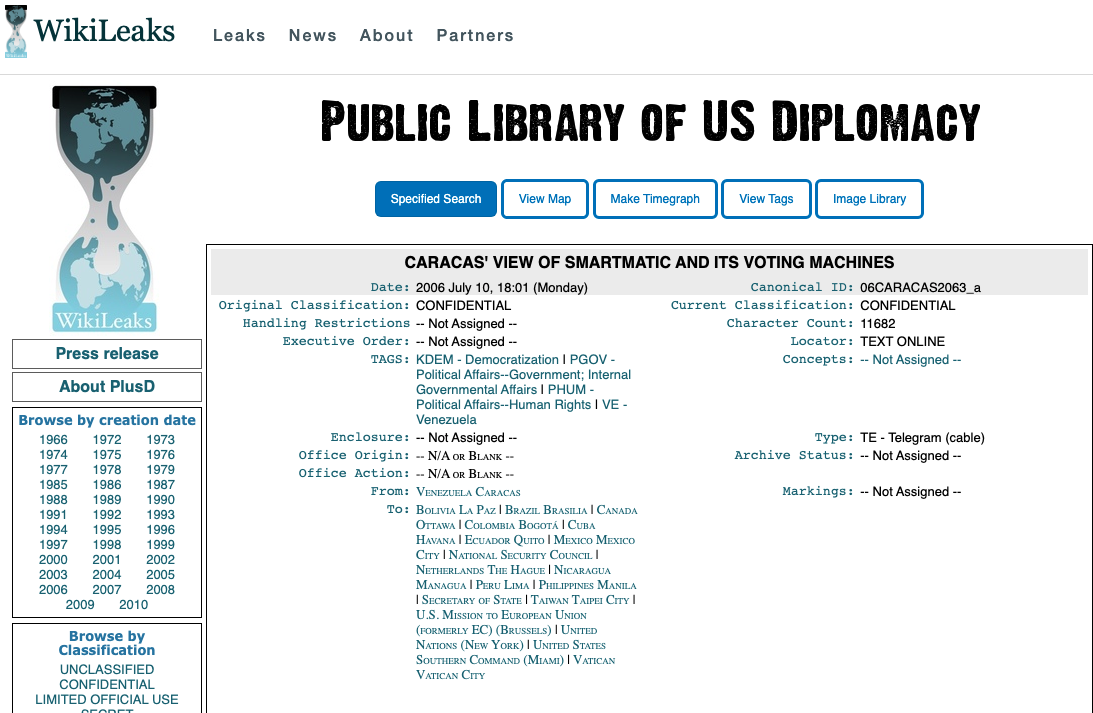Open U.S. Mission to European Union link
1093x713 pixels.
(x=501, y=622)
